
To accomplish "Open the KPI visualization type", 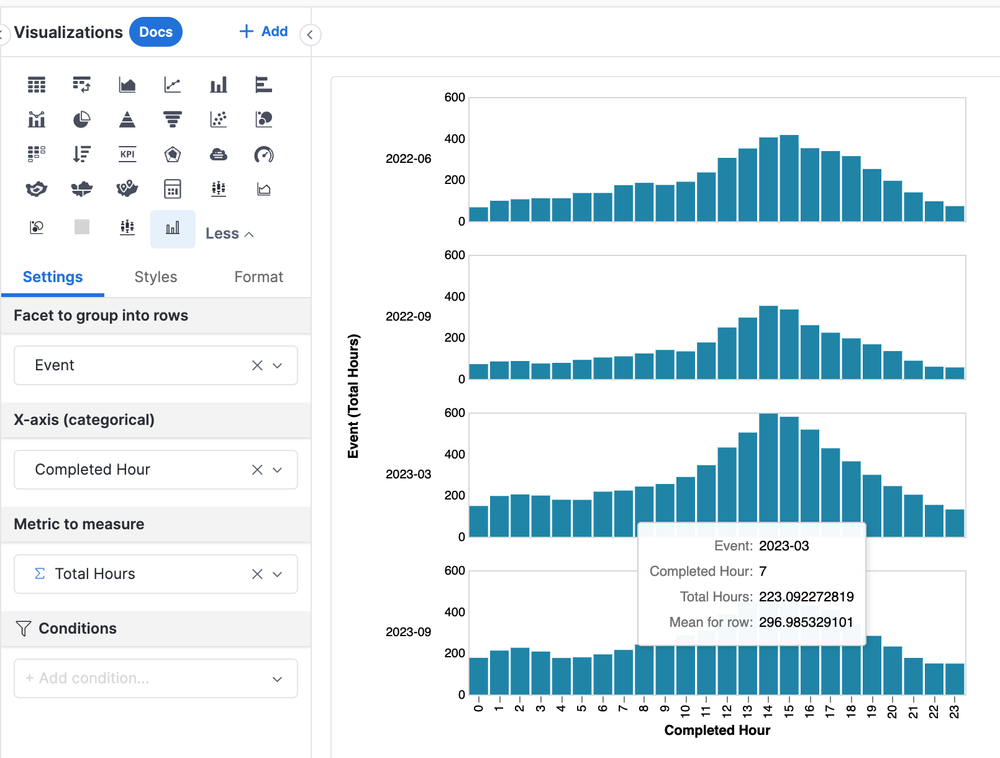I will 127,154.
